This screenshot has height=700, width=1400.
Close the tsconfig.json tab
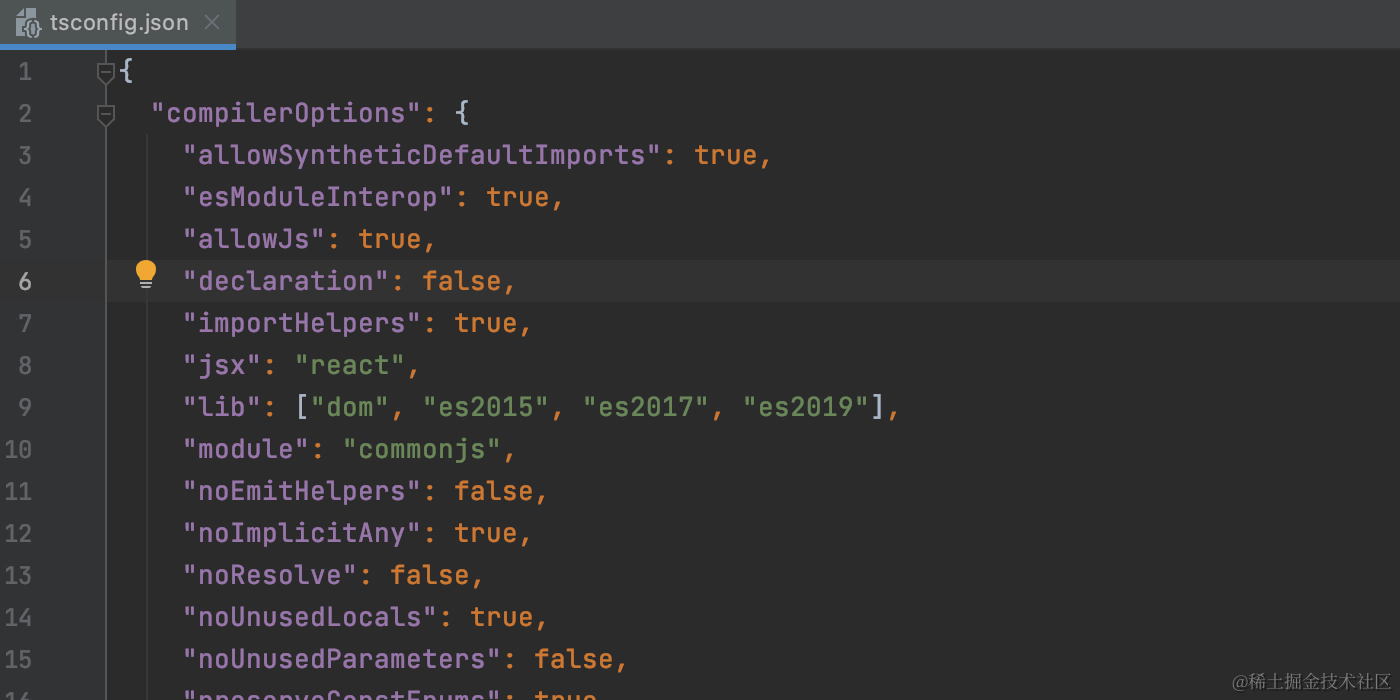211,22
